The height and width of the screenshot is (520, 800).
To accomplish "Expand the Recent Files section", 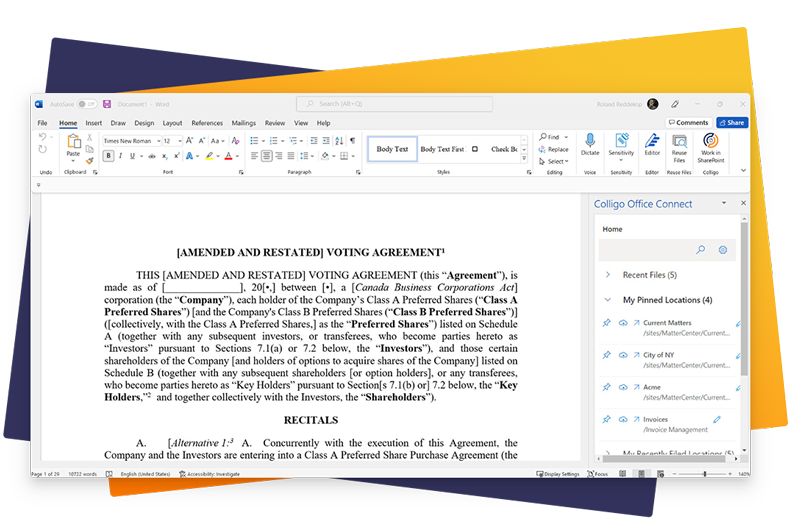I will point(607,274).
